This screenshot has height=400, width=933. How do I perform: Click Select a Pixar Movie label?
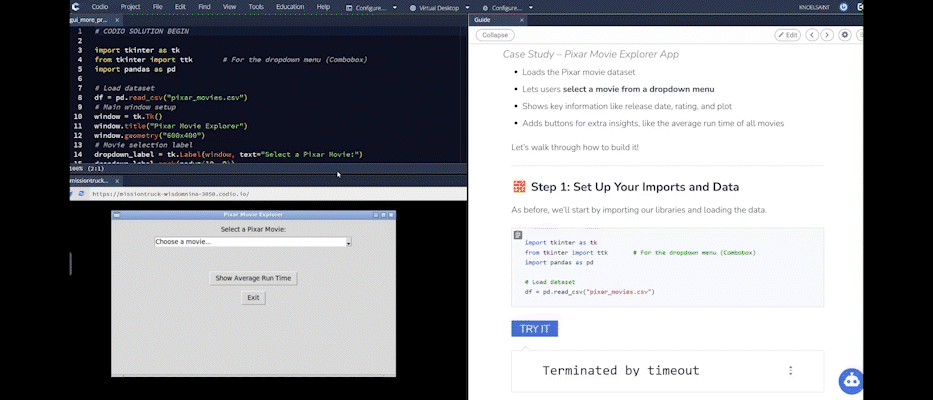(253, 229)
